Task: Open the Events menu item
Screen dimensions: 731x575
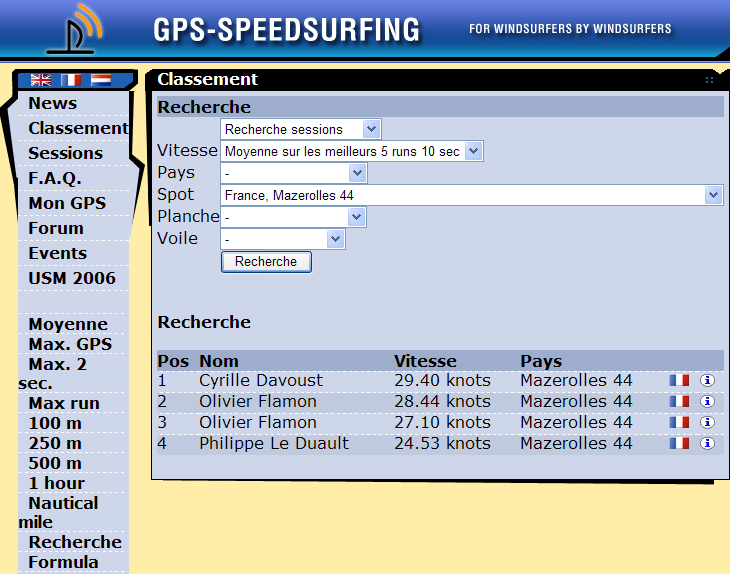Action: point(58,253)
